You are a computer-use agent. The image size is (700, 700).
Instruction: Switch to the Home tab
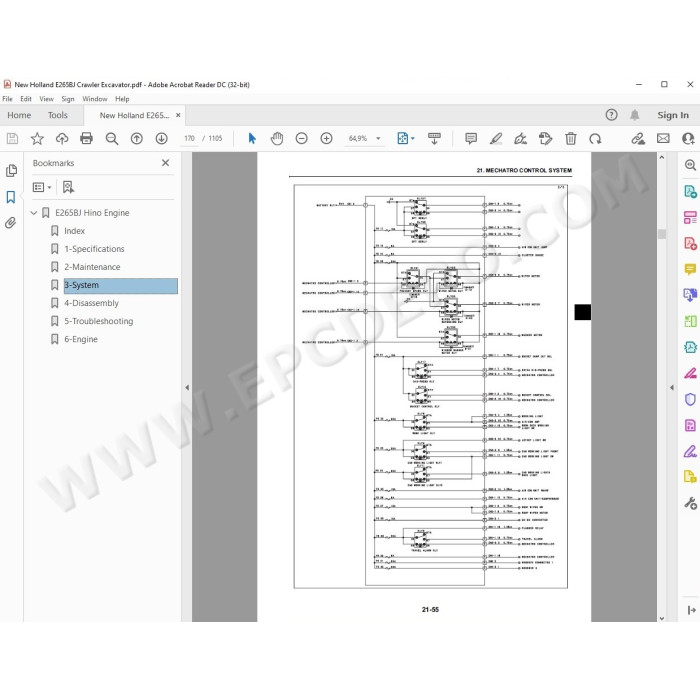[19, 115]
